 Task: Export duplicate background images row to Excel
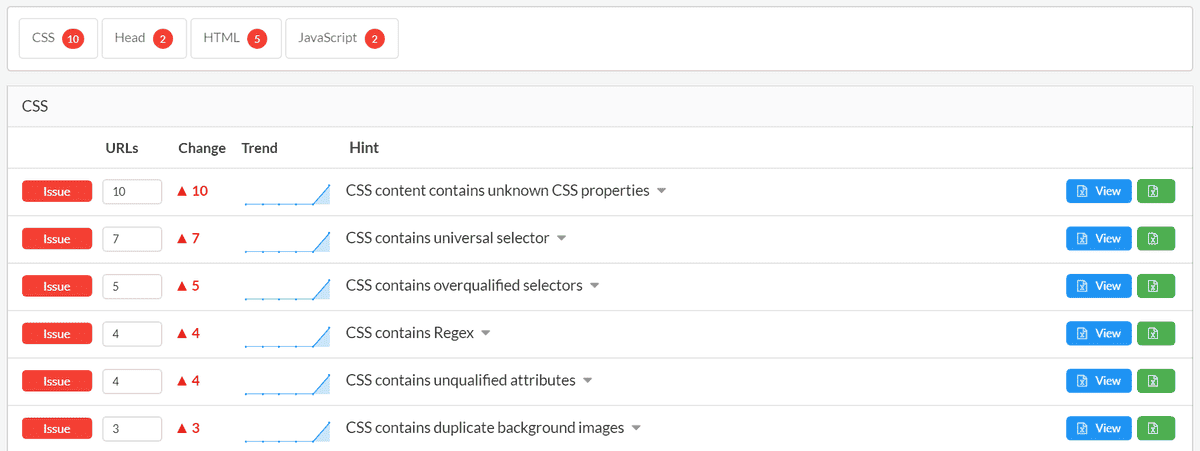click(x=1155, y=428)
